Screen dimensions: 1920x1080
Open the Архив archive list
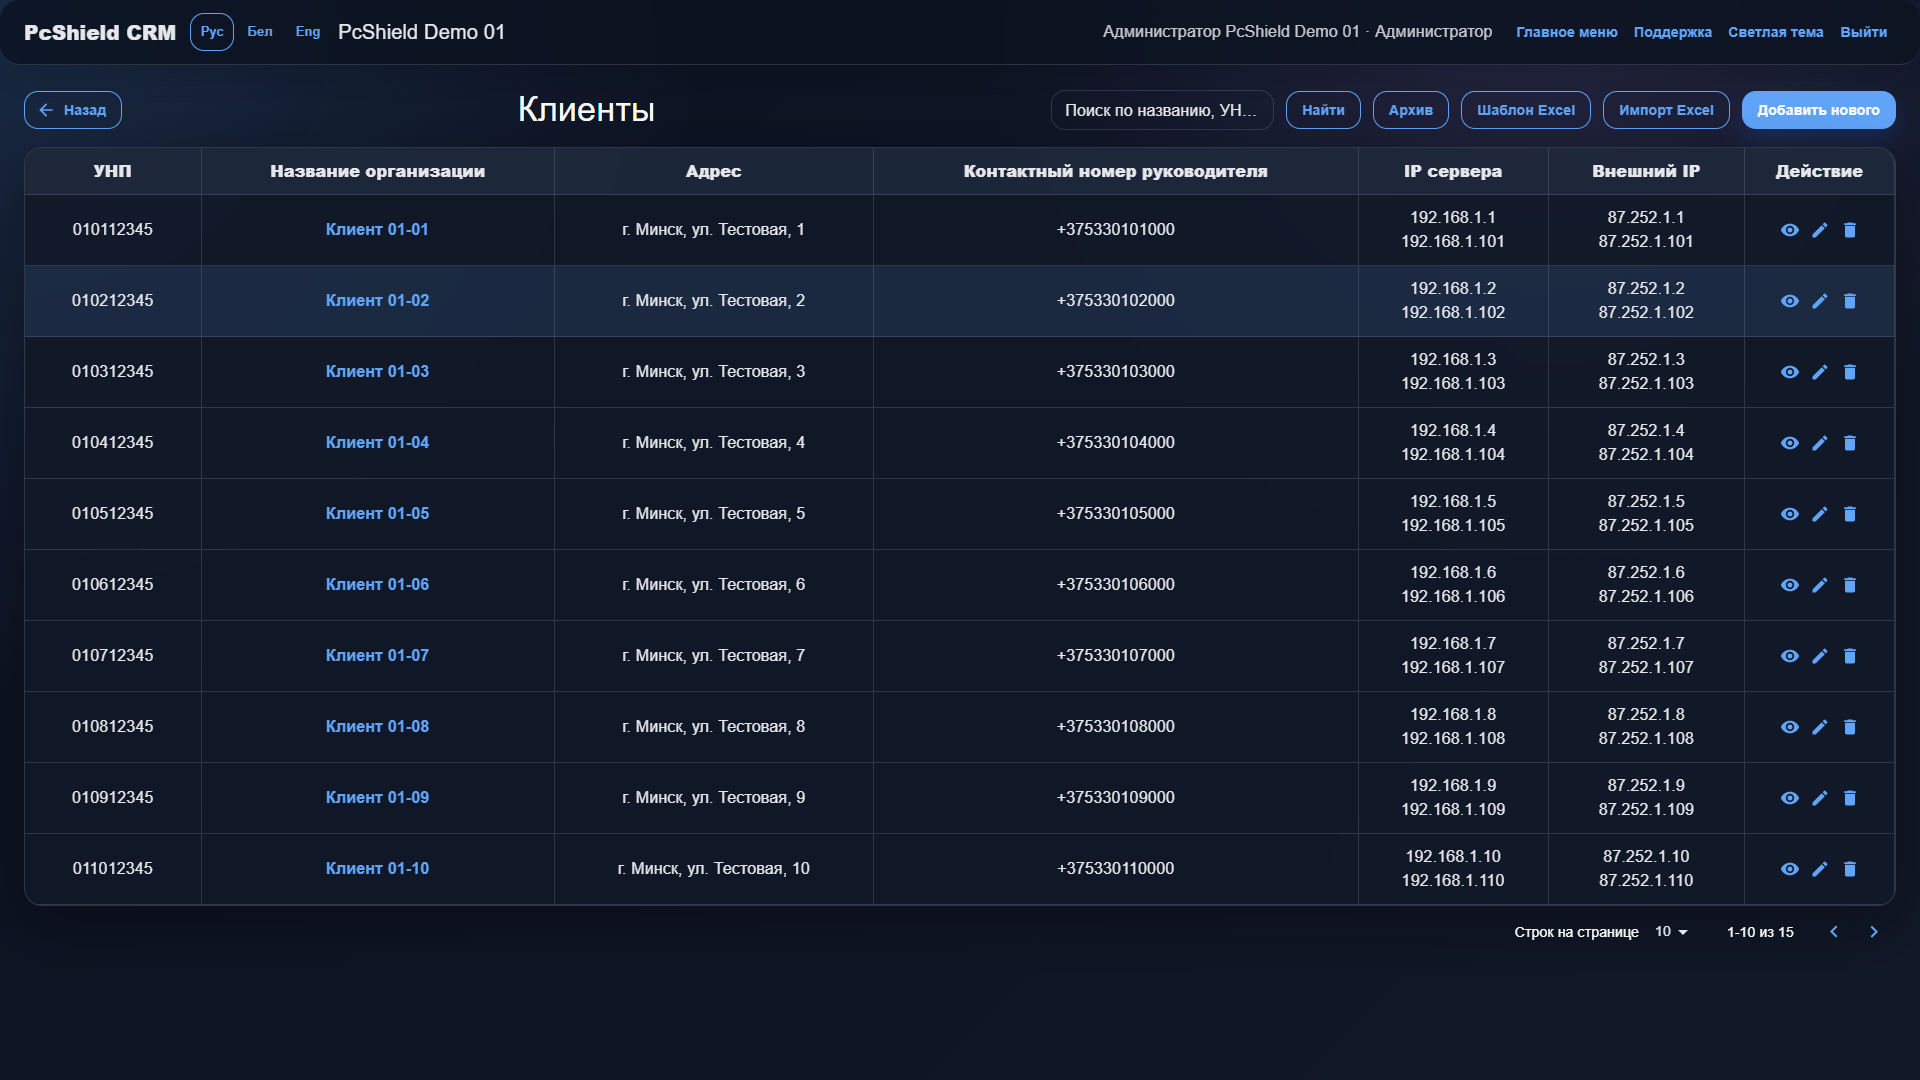tap(1411, 110)
